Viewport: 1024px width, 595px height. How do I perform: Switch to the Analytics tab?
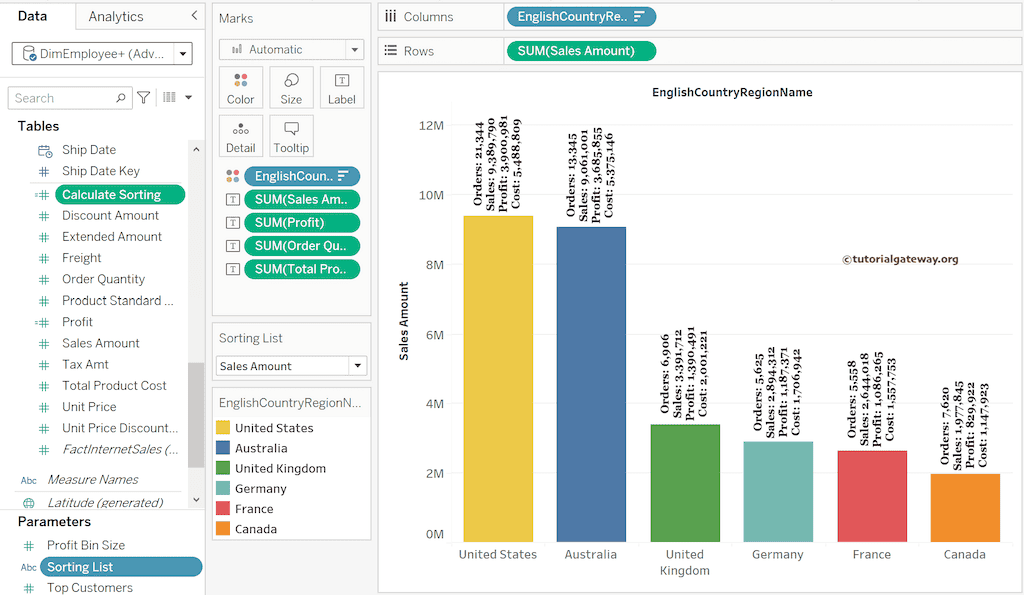coord(115,16)
